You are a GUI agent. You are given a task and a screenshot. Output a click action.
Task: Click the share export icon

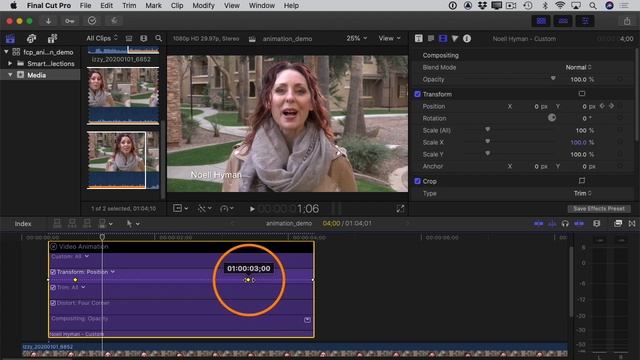click(x=627, y=21)
